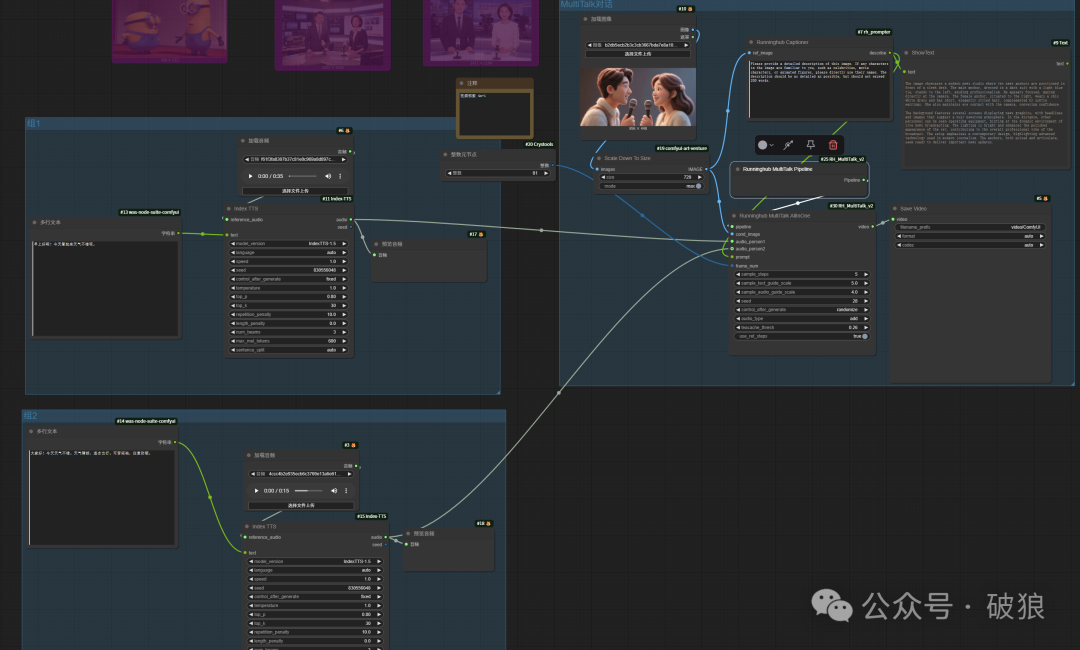1080x650 pixels.
Task: Collapse the Save Video node via its dot
Action: point(895,208)
